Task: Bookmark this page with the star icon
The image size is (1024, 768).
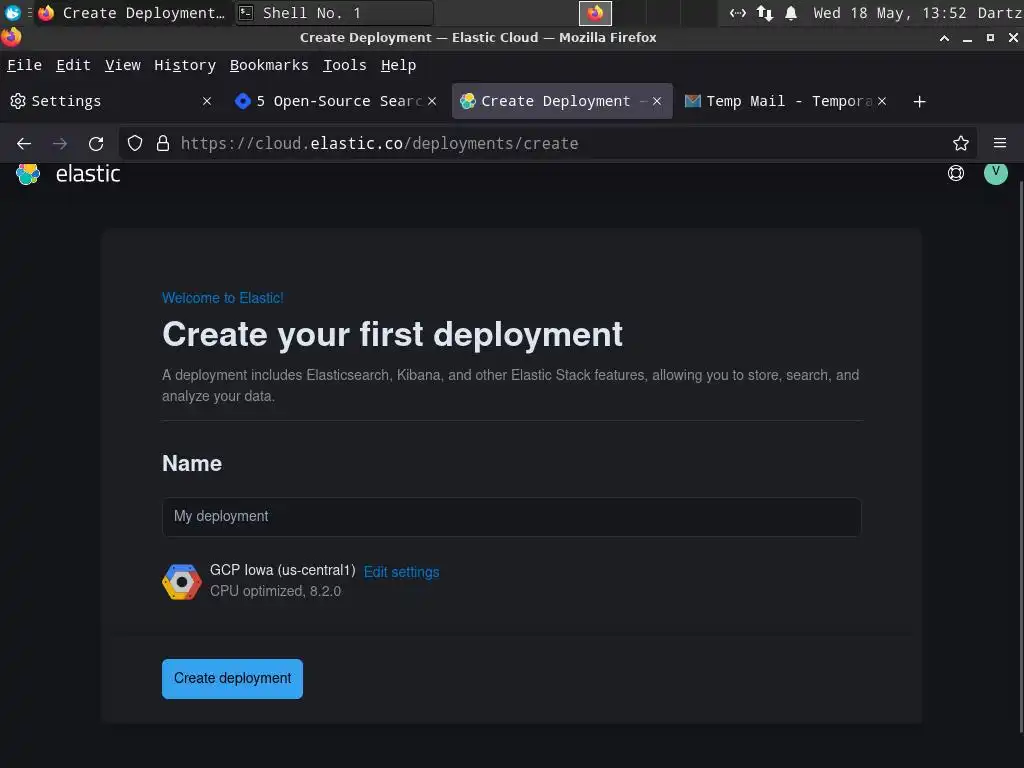Action: coord(960,144)
